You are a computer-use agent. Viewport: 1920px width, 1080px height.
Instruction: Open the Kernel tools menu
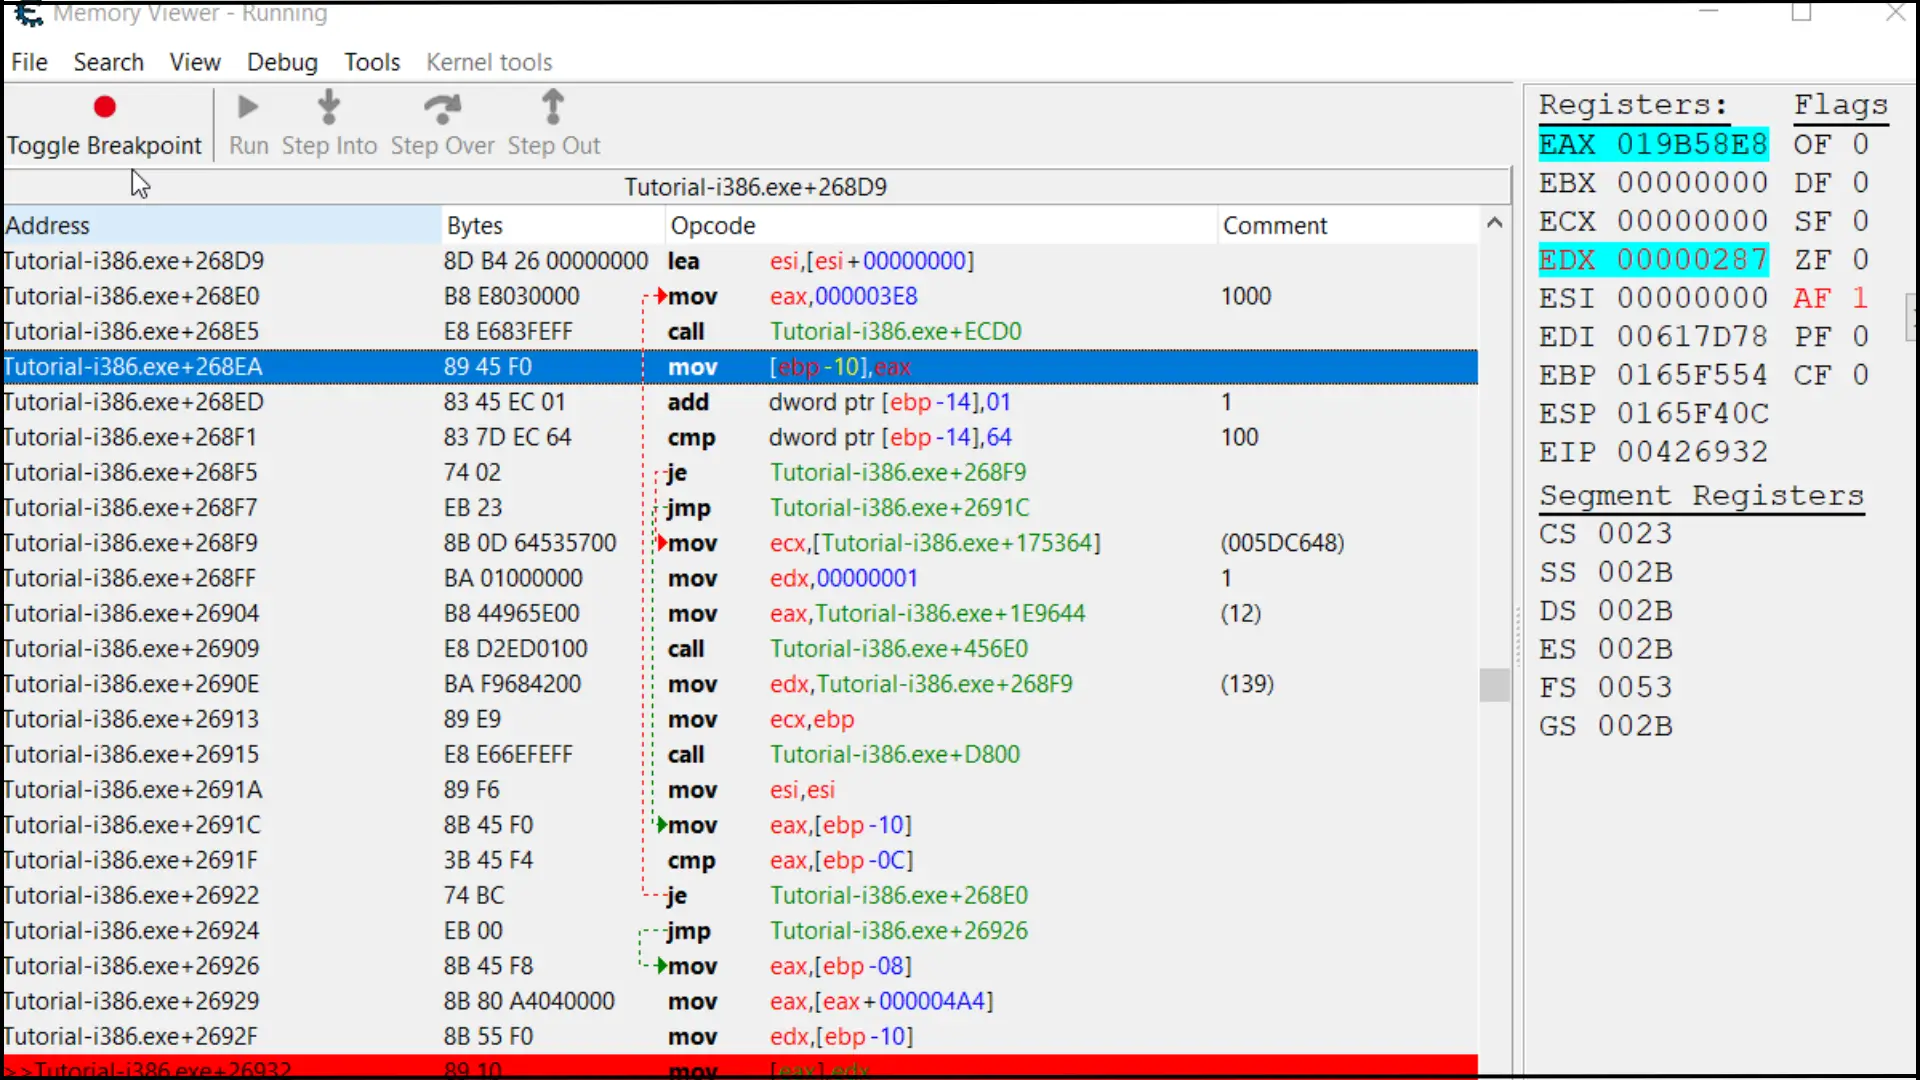tap(489, 62)
